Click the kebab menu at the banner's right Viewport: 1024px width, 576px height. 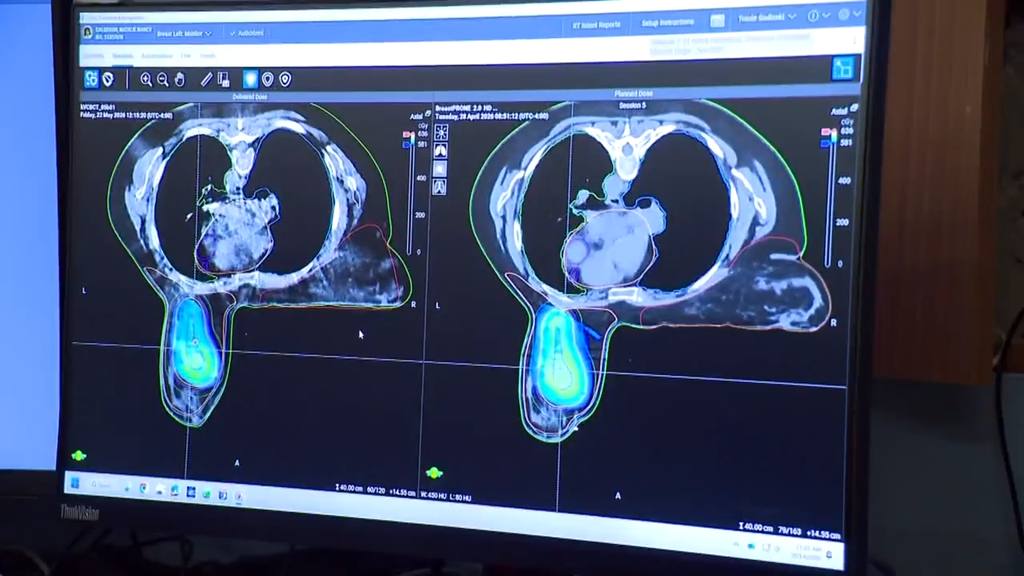pos(855,41)
